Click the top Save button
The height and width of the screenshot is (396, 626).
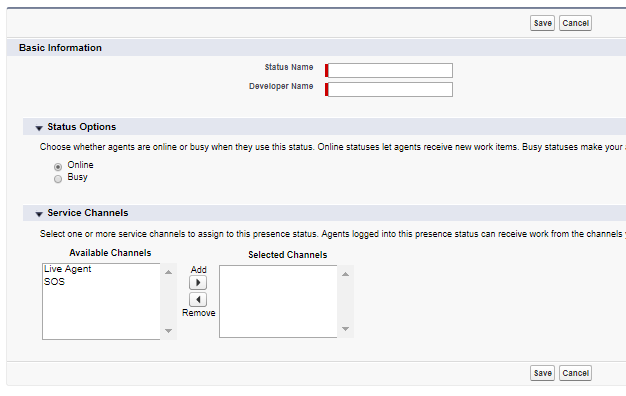coord(542,23)
